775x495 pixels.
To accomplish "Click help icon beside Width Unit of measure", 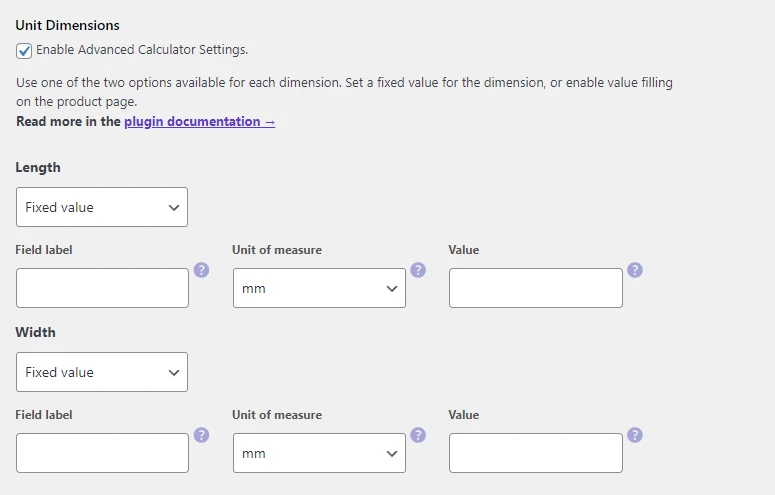I will click(x=418, y=435).
